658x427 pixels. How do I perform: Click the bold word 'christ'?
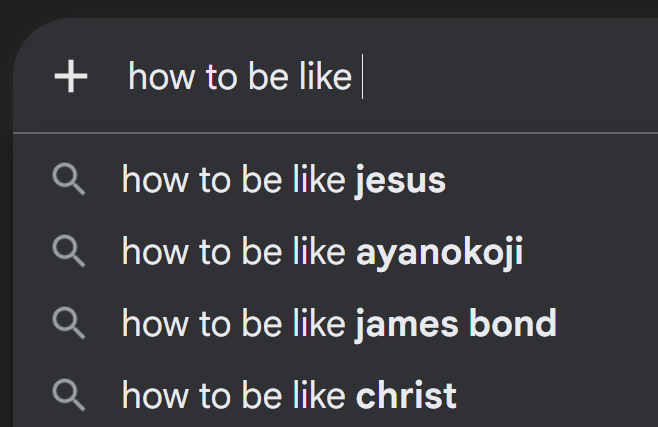tap(406, 396)
